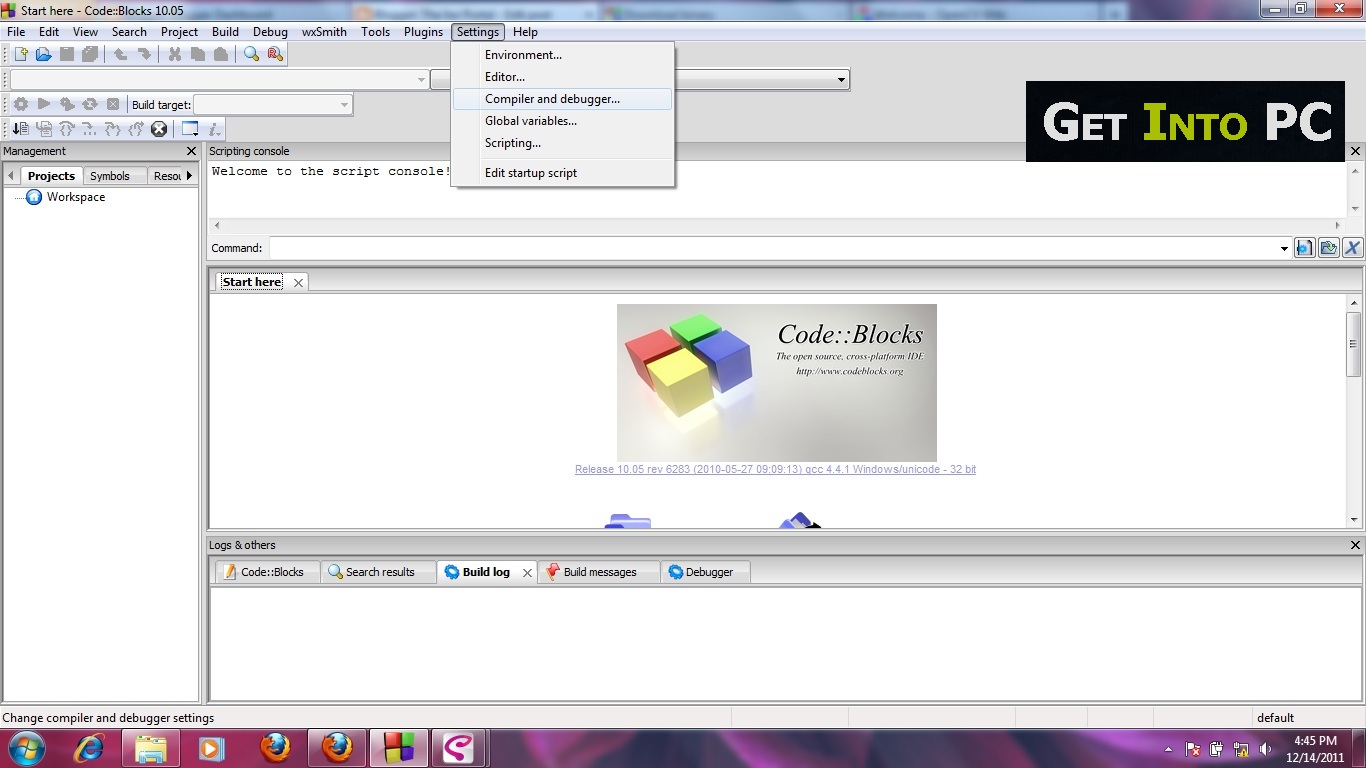Choose Global variables... menu item

coord(563,121)
